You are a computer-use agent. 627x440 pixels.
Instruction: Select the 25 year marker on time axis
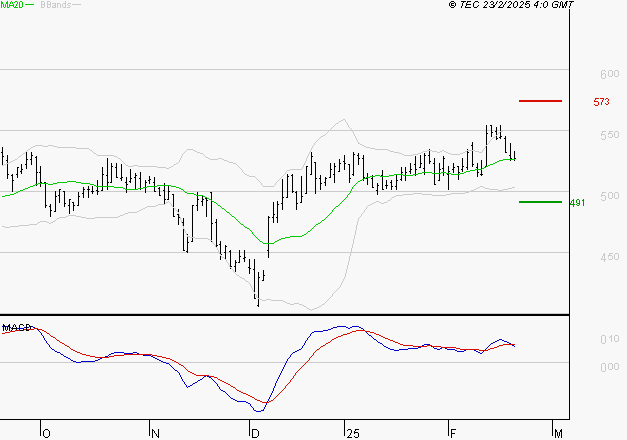(x=352, y=432)
